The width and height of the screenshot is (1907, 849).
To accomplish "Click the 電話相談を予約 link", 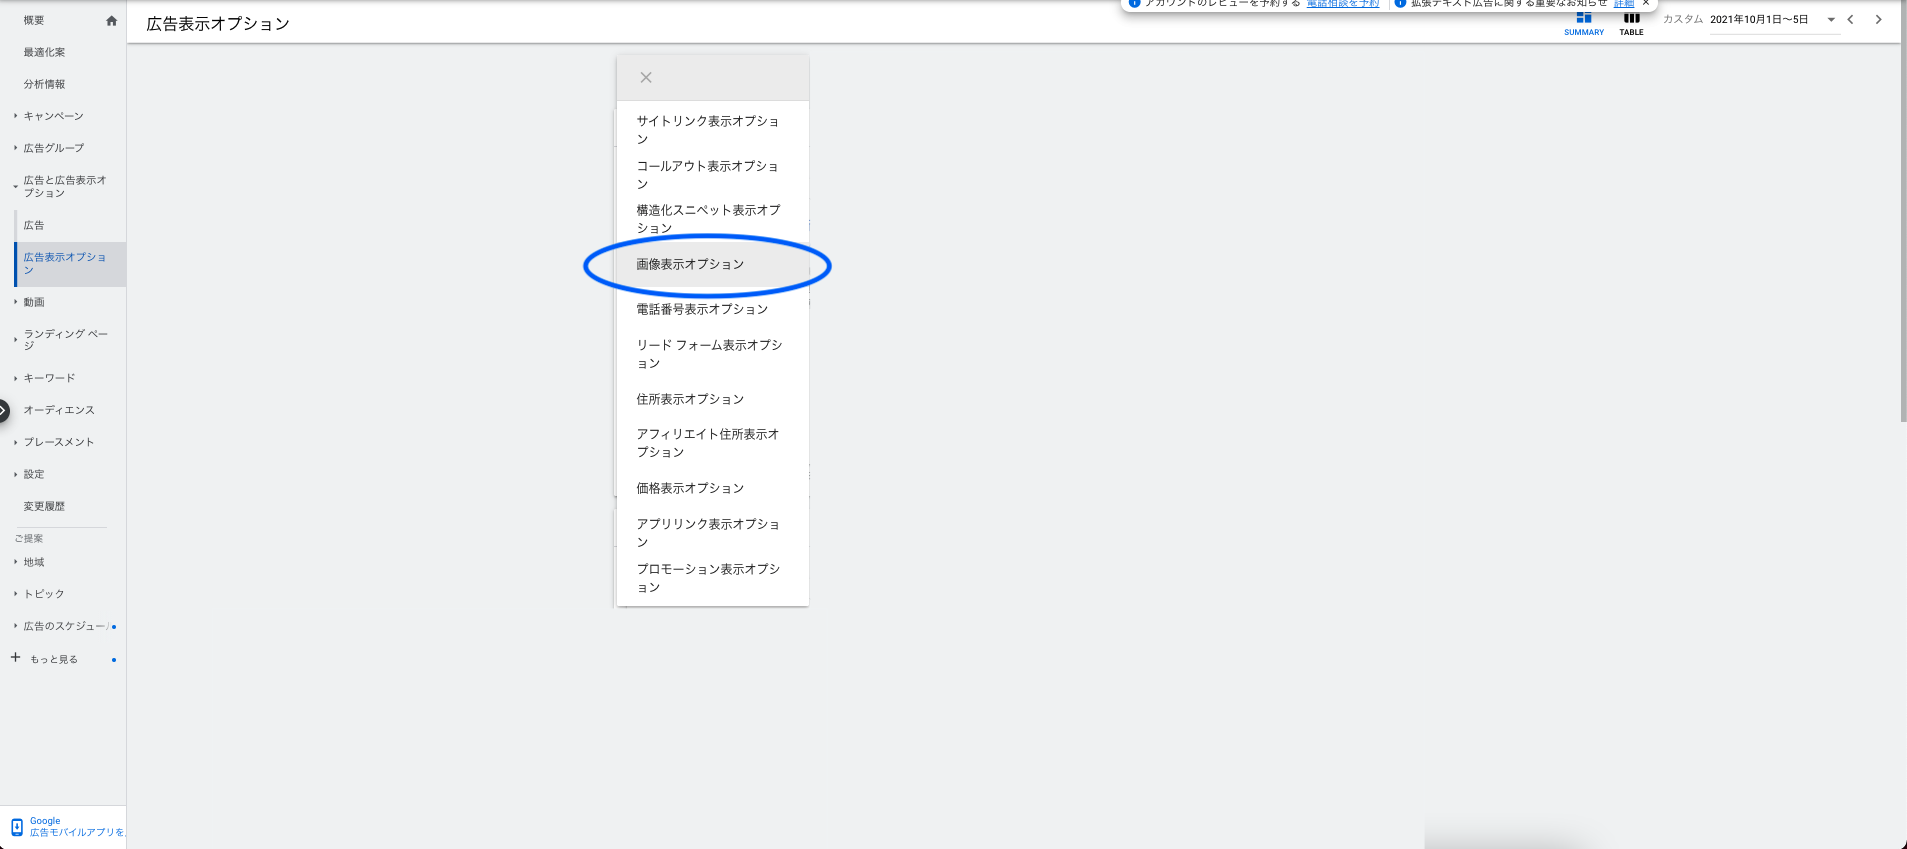I will tap(1342, 4).
